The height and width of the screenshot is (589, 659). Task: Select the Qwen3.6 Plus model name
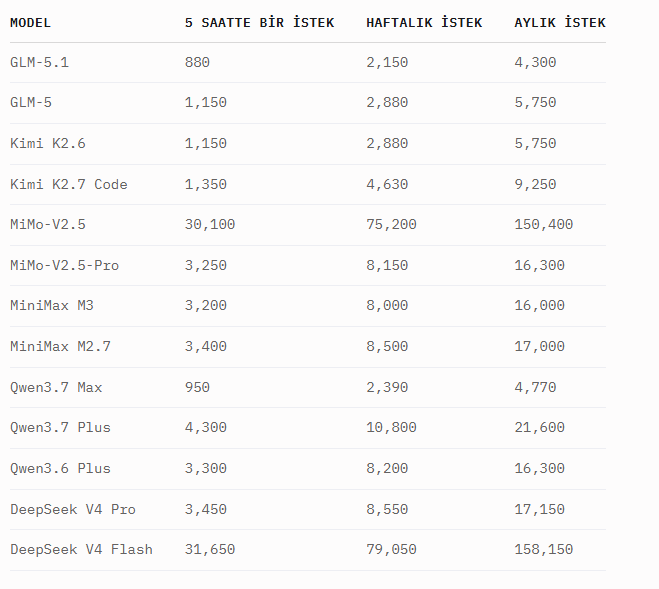[x=61, y=468]
